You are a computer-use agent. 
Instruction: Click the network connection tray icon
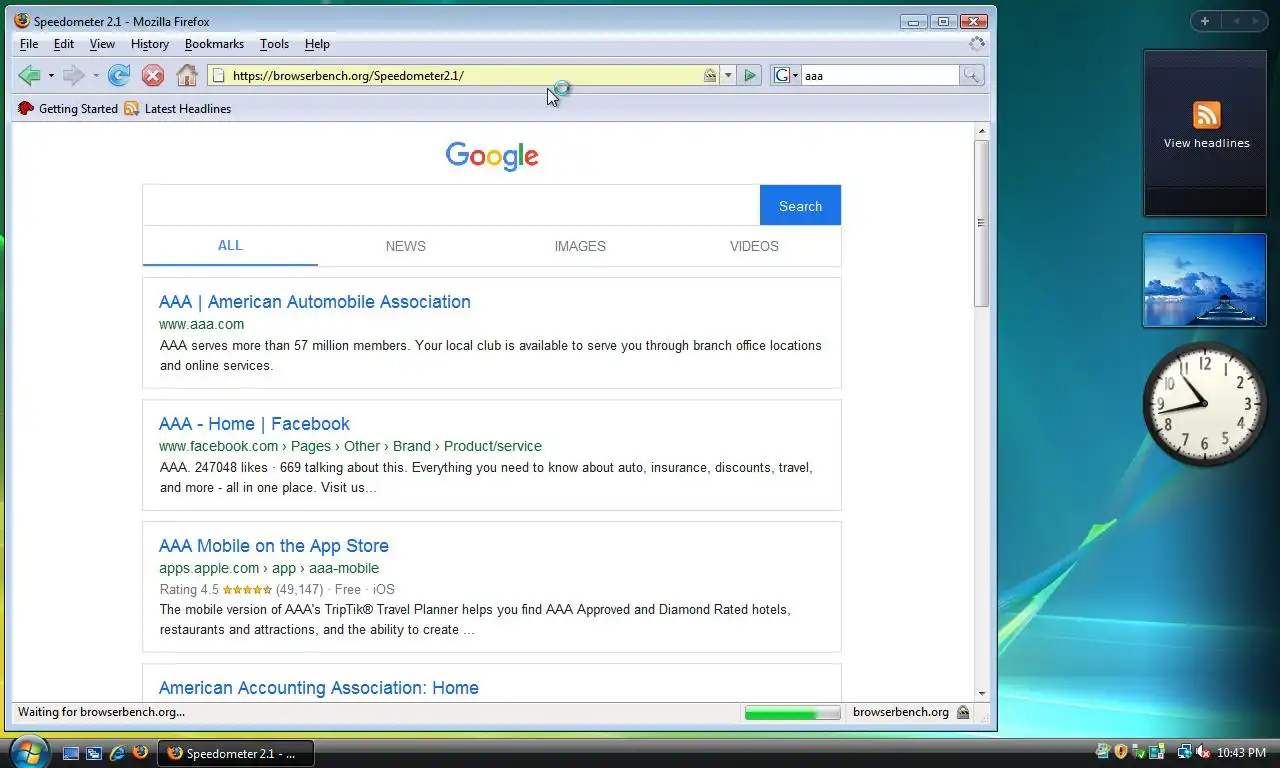(1184, 752)
